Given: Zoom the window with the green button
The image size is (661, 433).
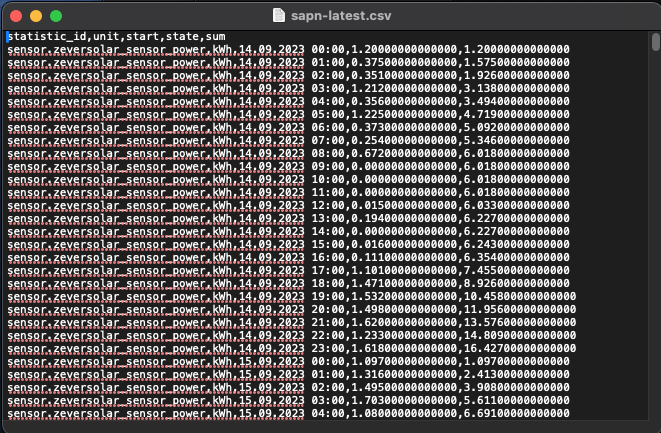Looking at the screenshot, I should tap(56, 16).
